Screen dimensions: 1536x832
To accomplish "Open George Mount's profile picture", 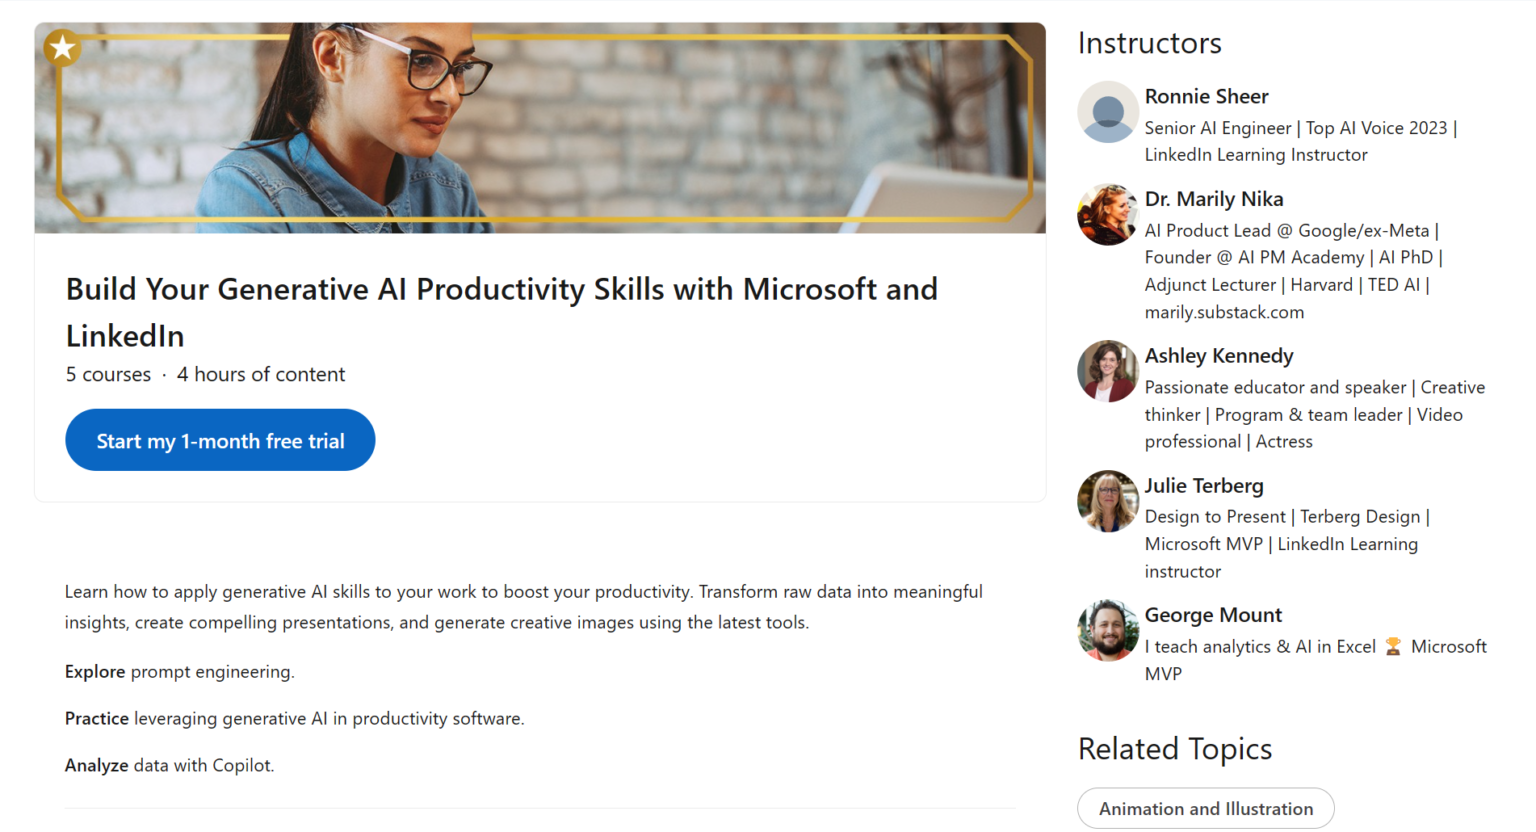I will pos(1107,630).
